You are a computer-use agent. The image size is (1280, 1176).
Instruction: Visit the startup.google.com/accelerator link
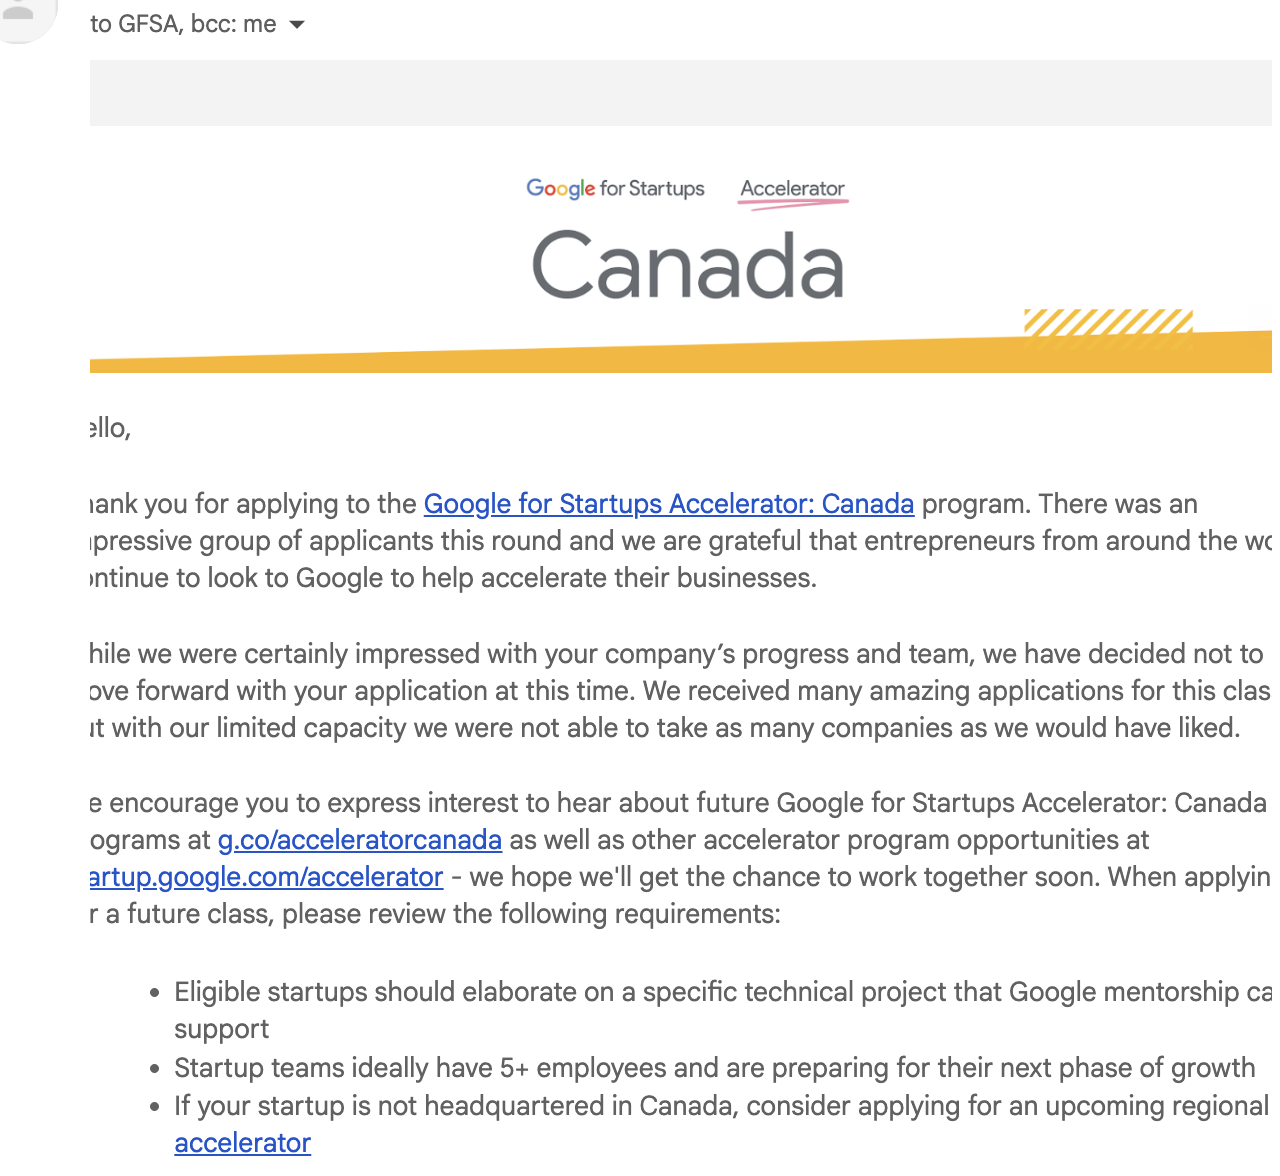tap(266, 877)
